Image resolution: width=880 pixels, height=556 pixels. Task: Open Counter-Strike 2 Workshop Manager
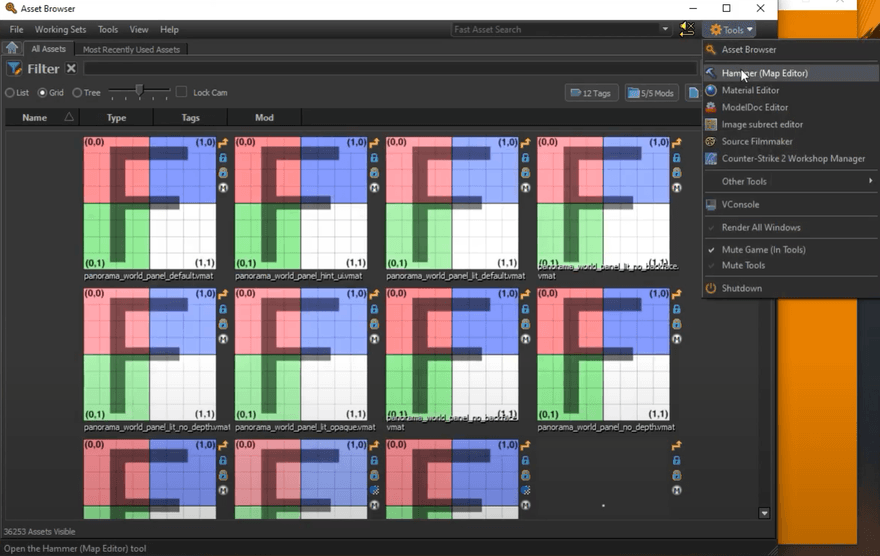793,158
